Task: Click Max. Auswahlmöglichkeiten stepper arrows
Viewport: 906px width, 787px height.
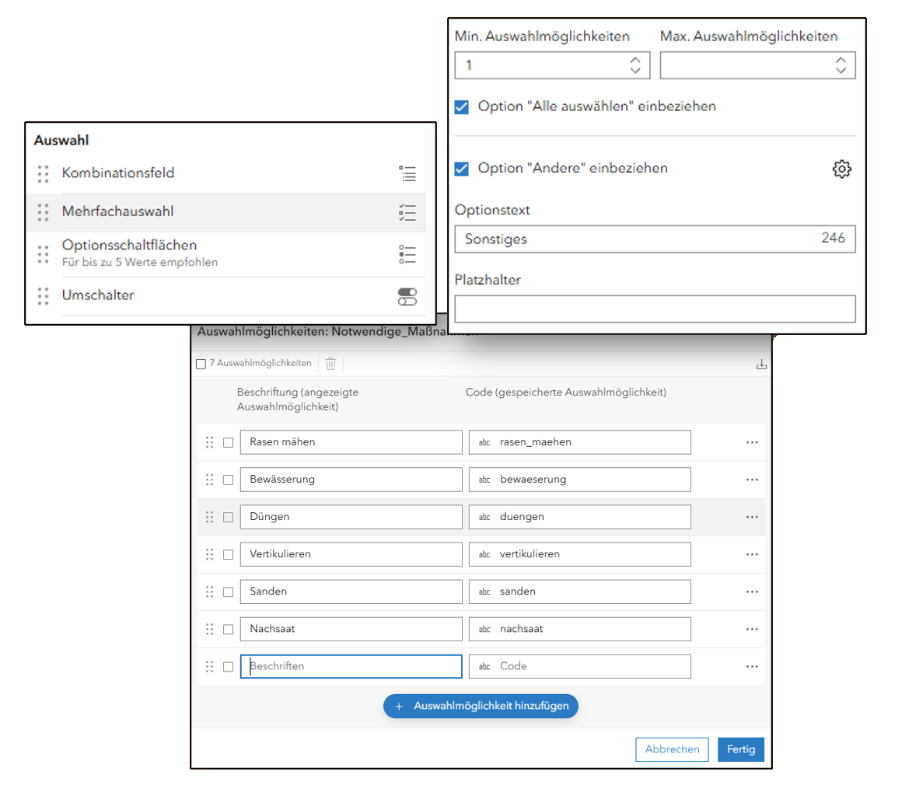Action: point(841,65)
